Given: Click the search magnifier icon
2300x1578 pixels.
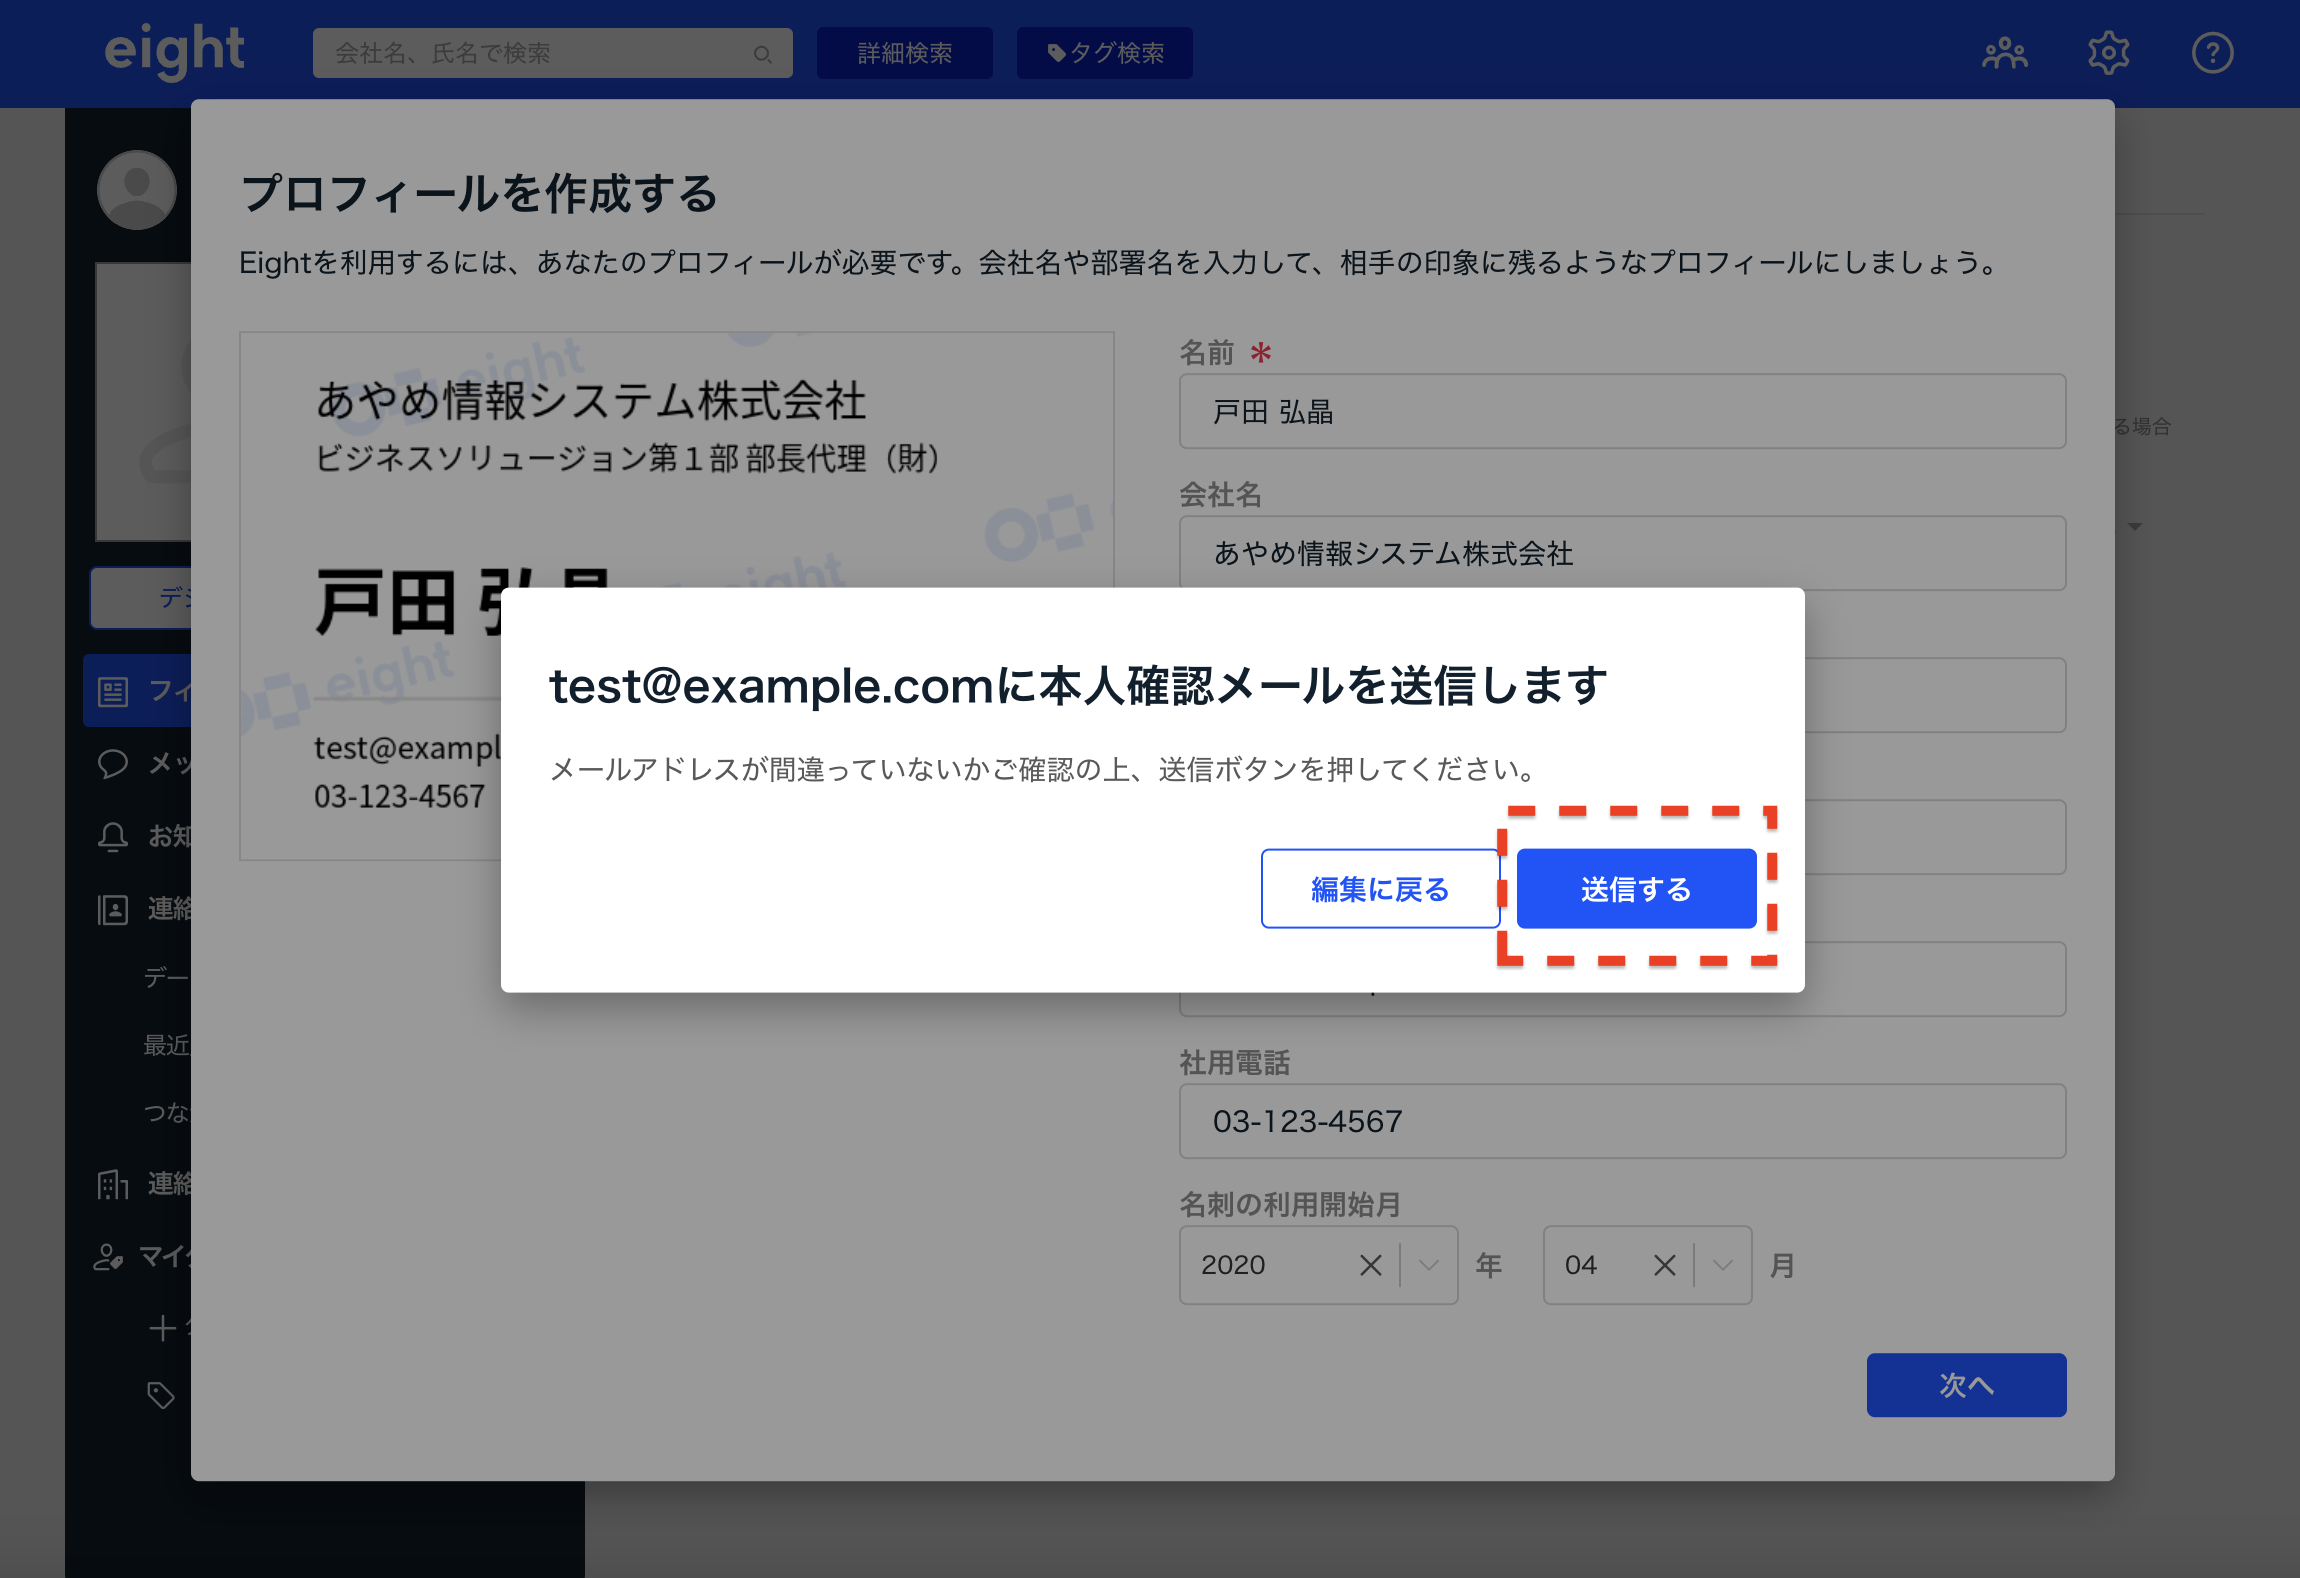Looking at the screenshot, I should [763, 54].
